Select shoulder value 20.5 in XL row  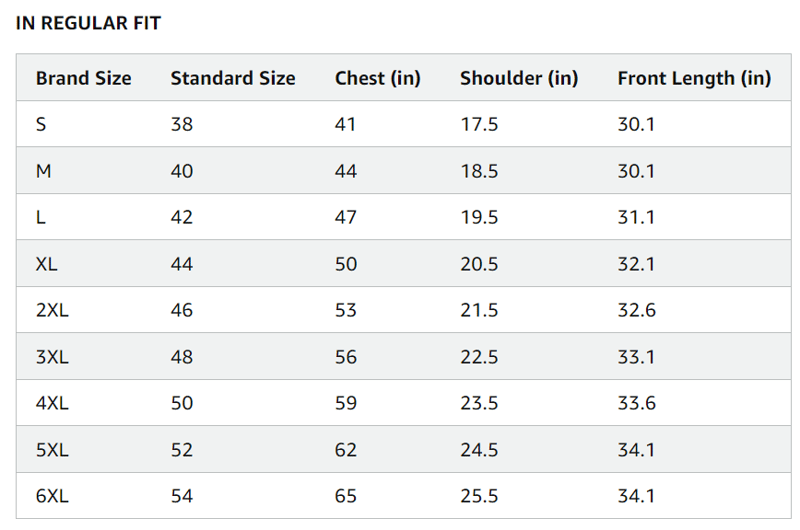479,264
